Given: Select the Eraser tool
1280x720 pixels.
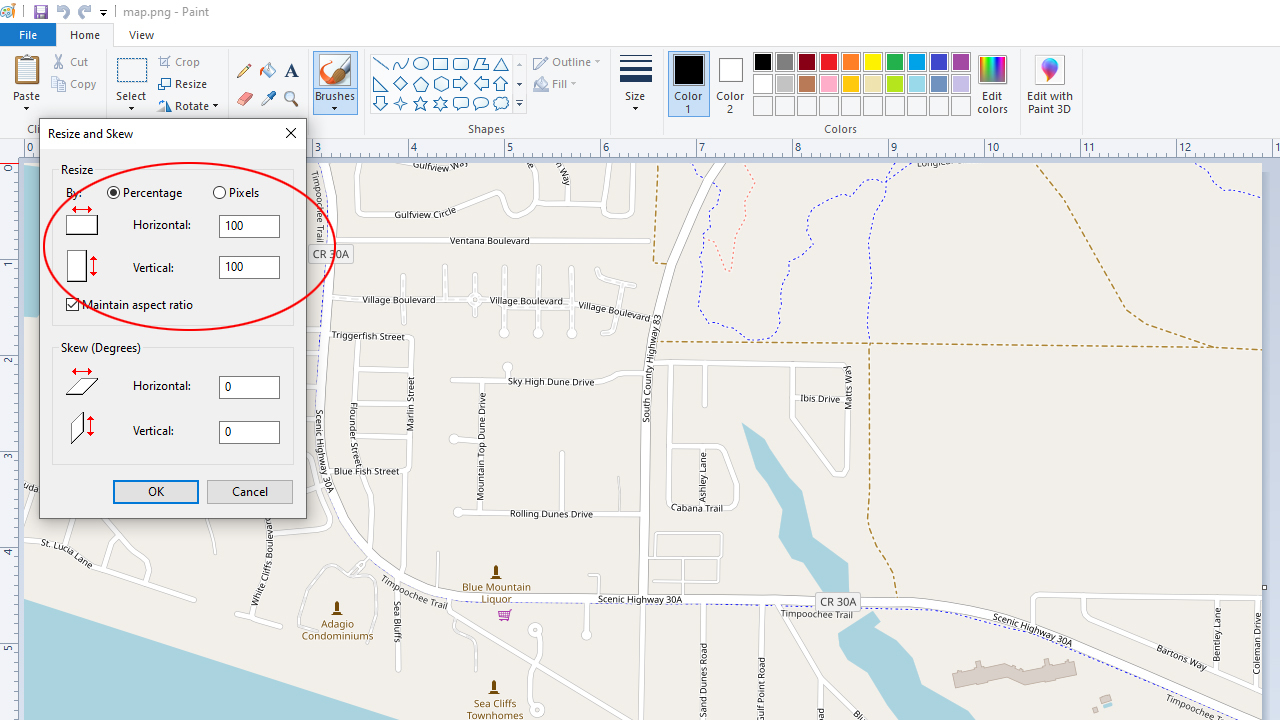Looking at the screenshot, I should [x=244, y=98].
